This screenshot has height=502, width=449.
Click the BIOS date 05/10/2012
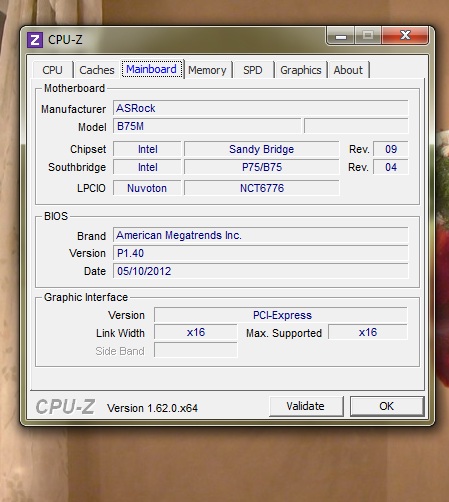260,271
